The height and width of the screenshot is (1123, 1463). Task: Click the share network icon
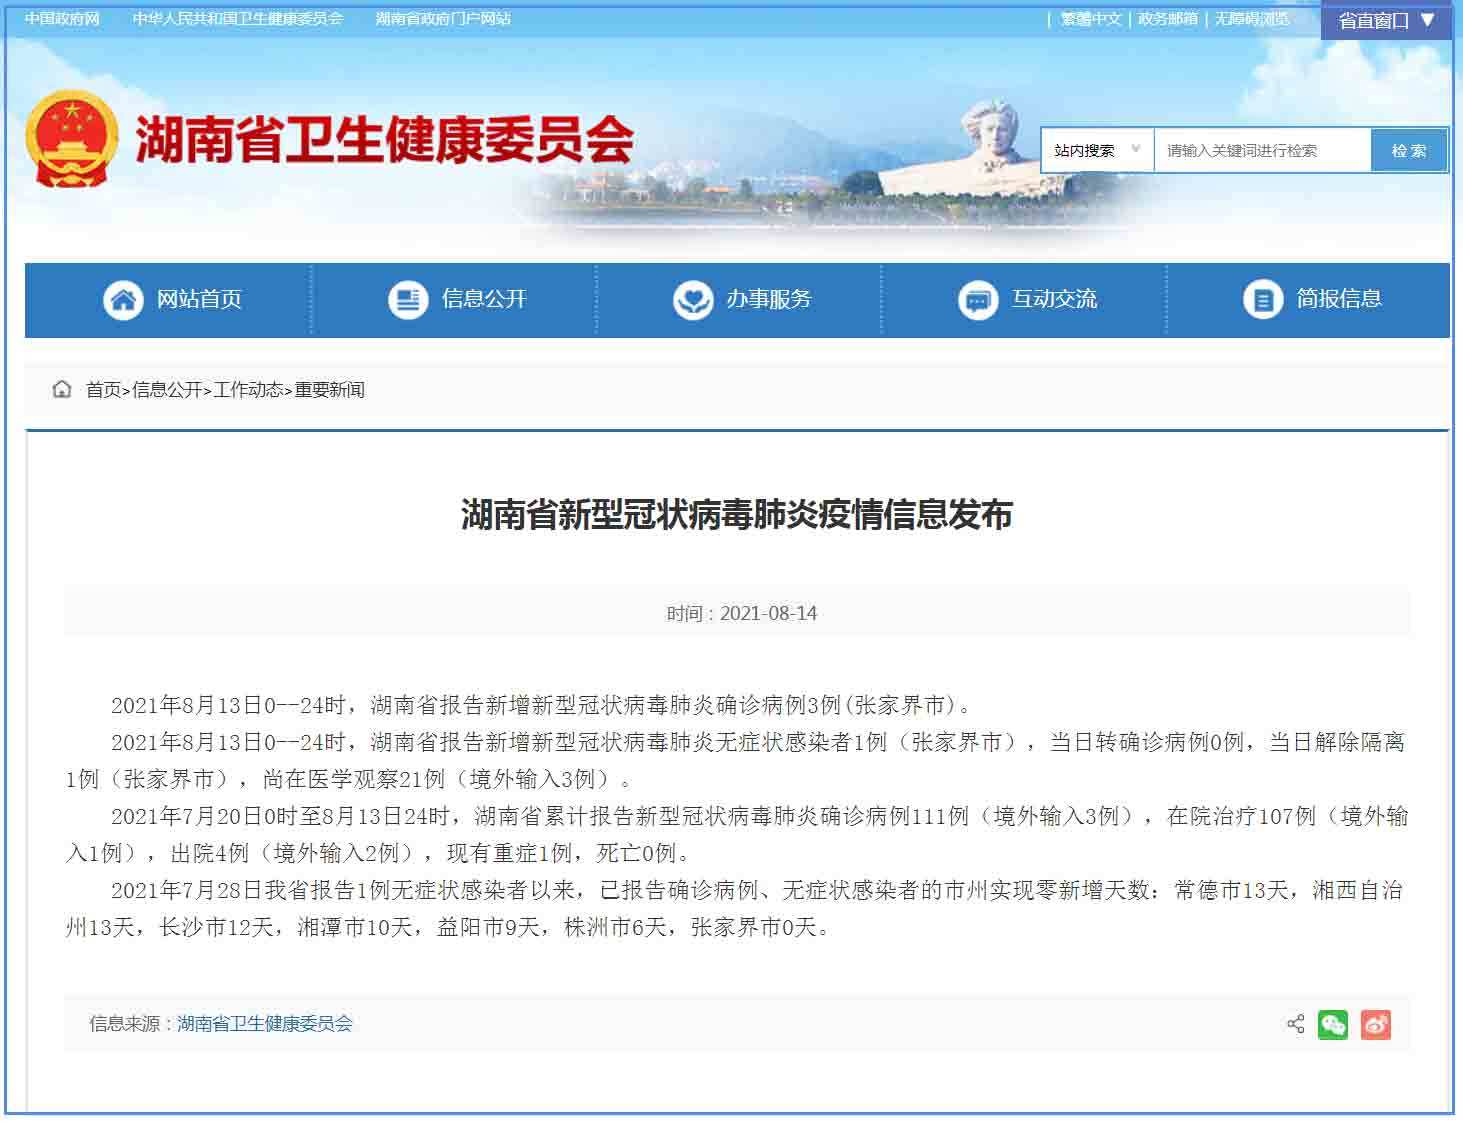point(1295,1024)
